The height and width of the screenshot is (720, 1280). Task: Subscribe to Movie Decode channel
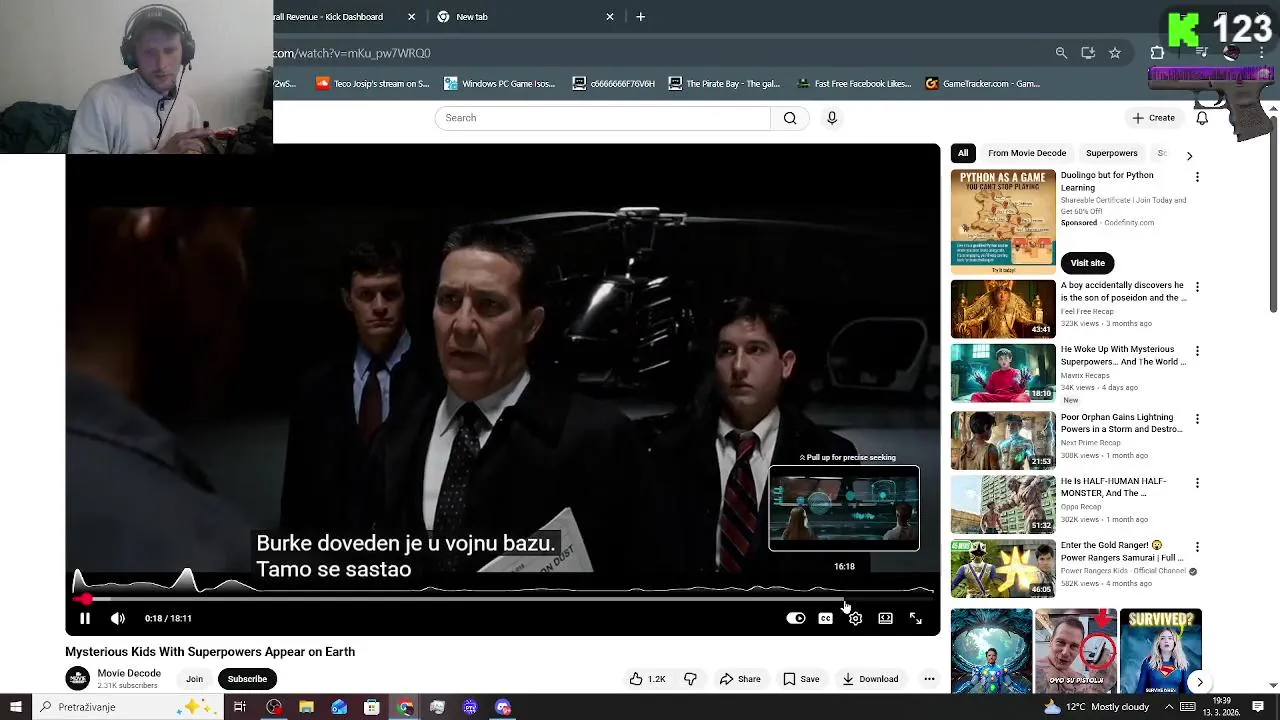[247, 679]
